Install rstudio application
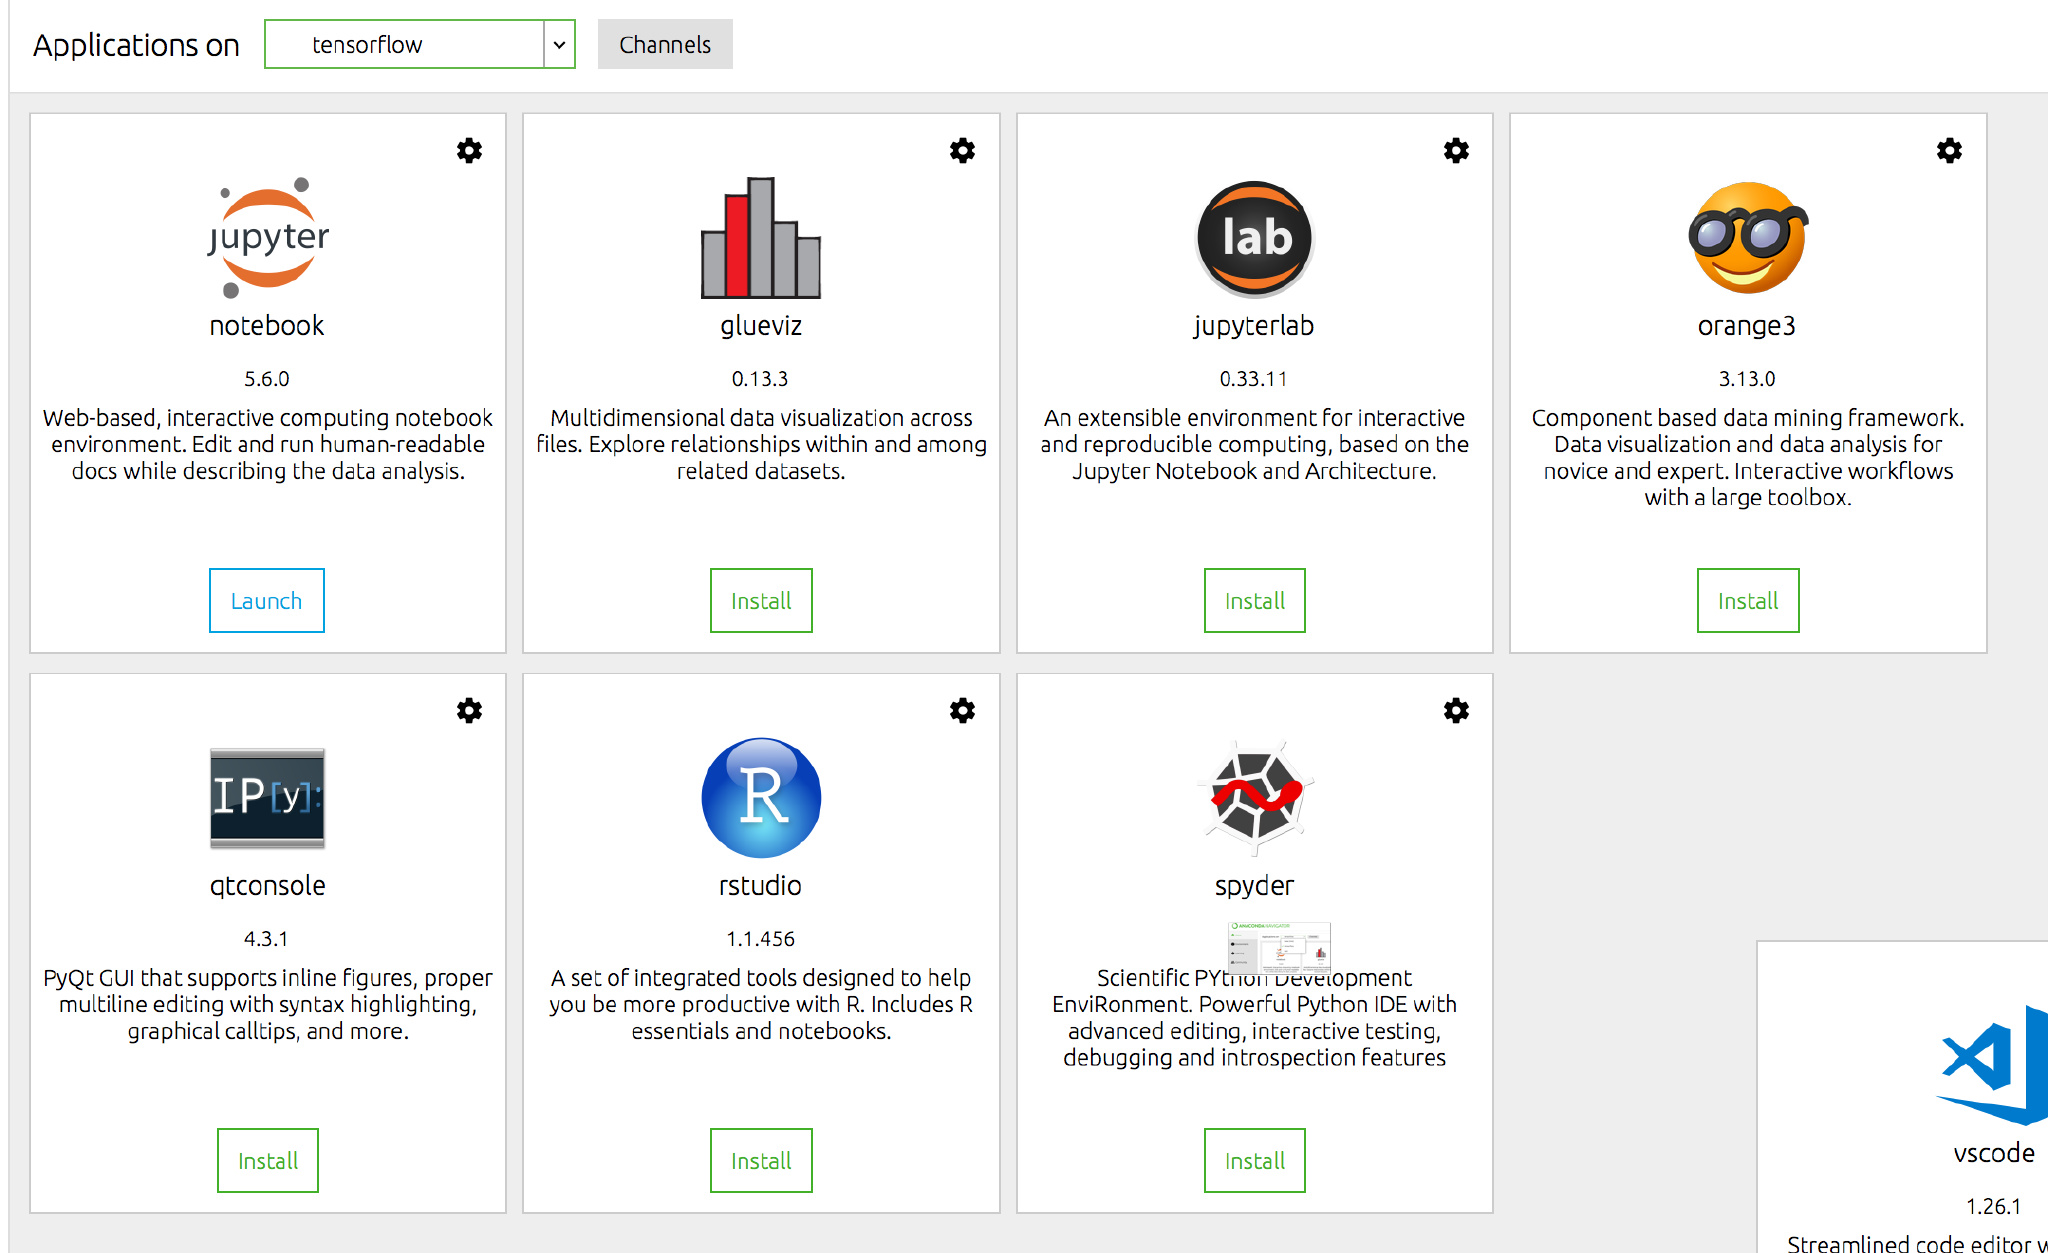2048x1253 pixels. tap(761, 1161)
